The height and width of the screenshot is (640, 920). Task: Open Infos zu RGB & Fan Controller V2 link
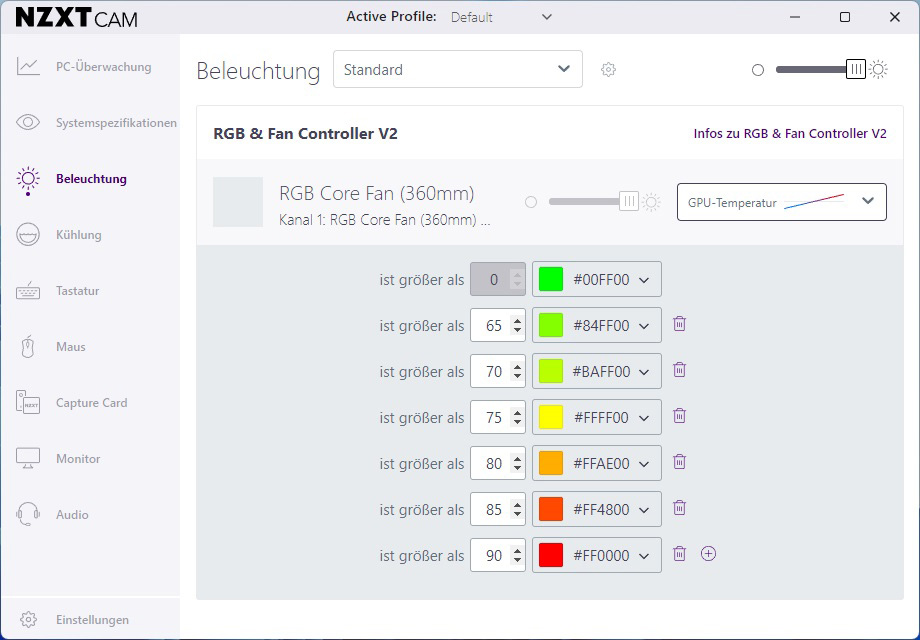[790, 134]
